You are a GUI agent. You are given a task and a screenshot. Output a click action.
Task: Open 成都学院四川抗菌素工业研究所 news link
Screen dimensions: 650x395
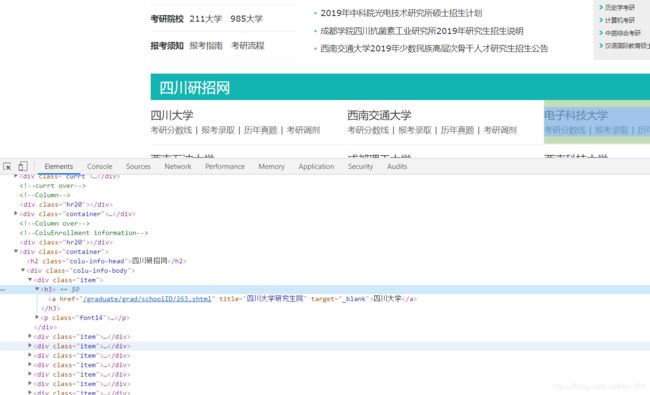click(422, 31)
